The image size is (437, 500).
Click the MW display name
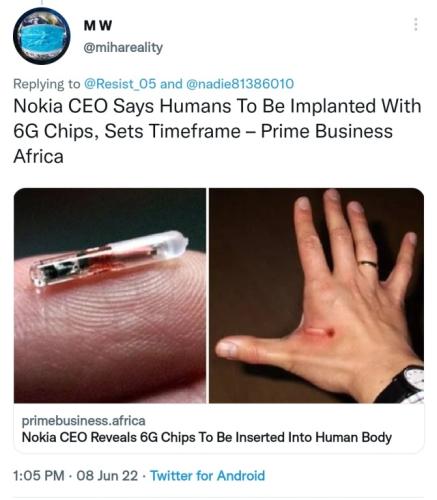coord(98,26)
